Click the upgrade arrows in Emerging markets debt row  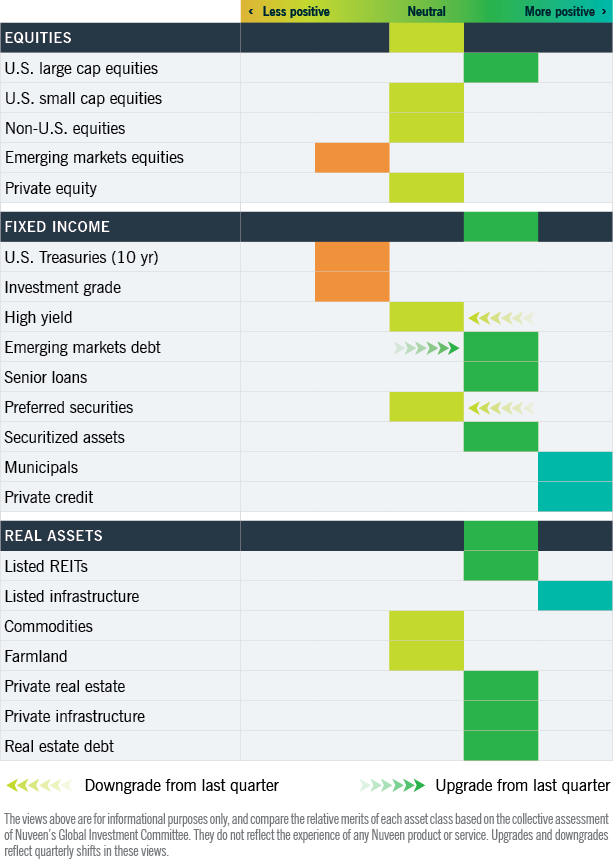coord(426,348)
